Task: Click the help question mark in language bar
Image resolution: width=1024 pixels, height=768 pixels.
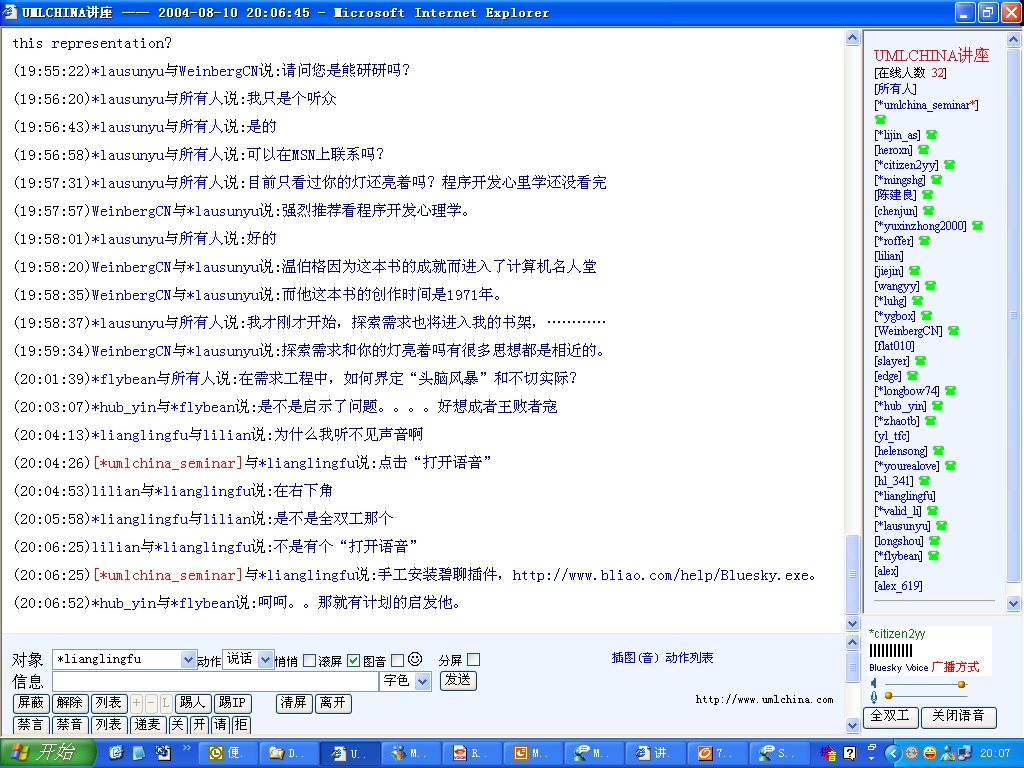Action: 850,753
